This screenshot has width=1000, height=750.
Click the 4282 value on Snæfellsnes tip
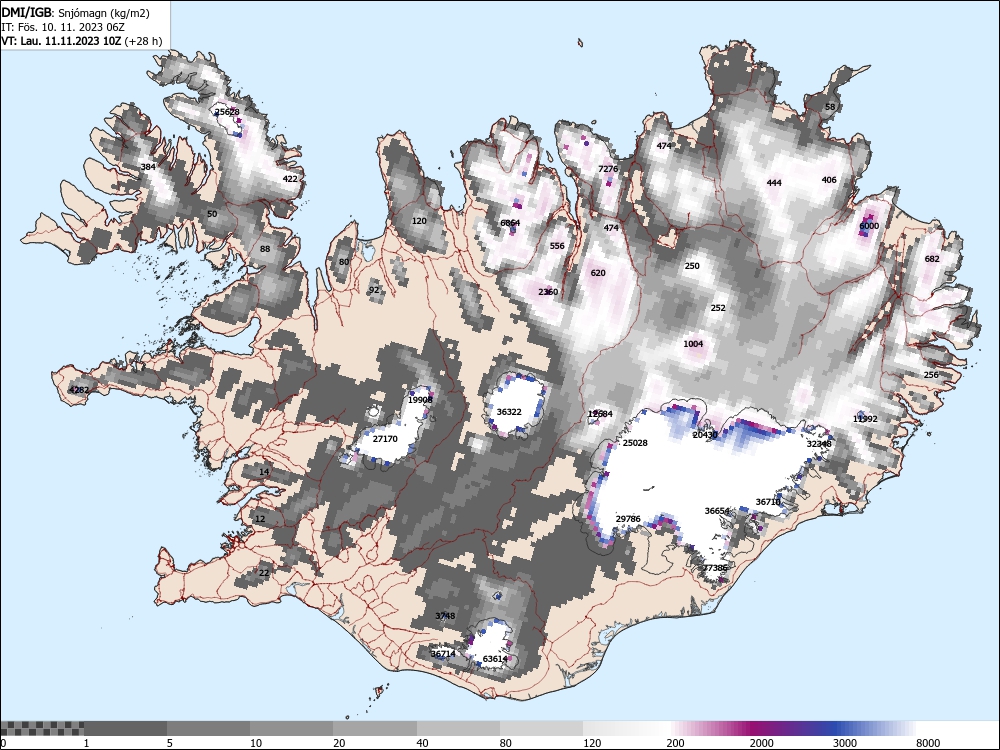pos(79,390)
